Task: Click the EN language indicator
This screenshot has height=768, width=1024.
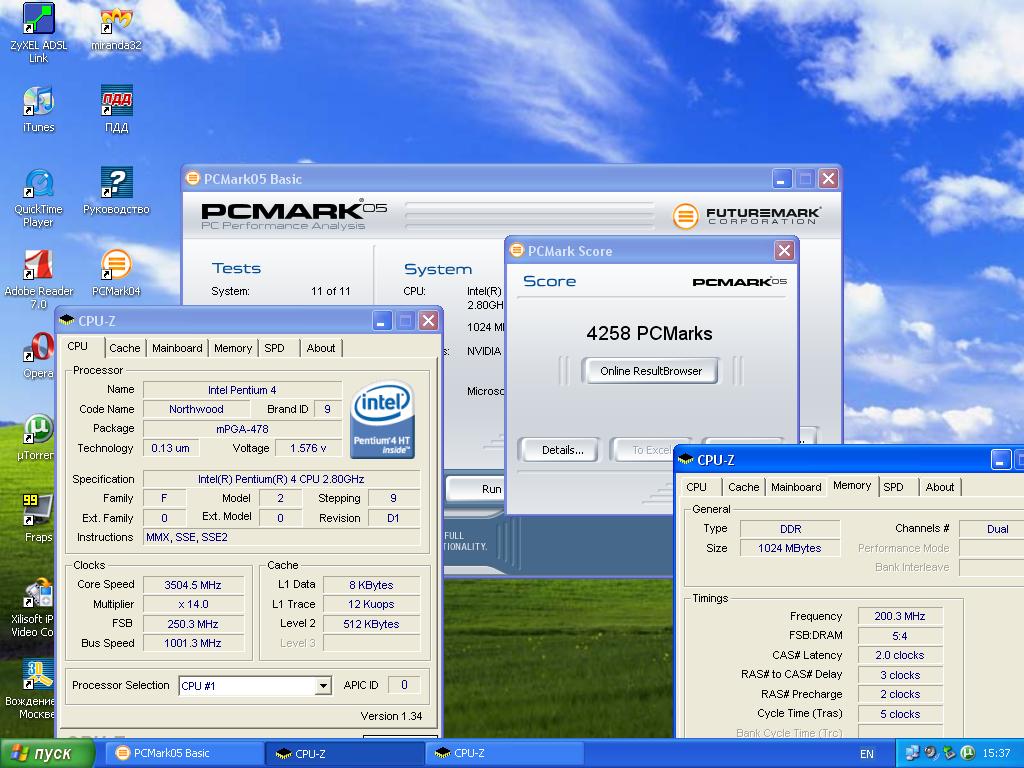Action: [867, 754]
